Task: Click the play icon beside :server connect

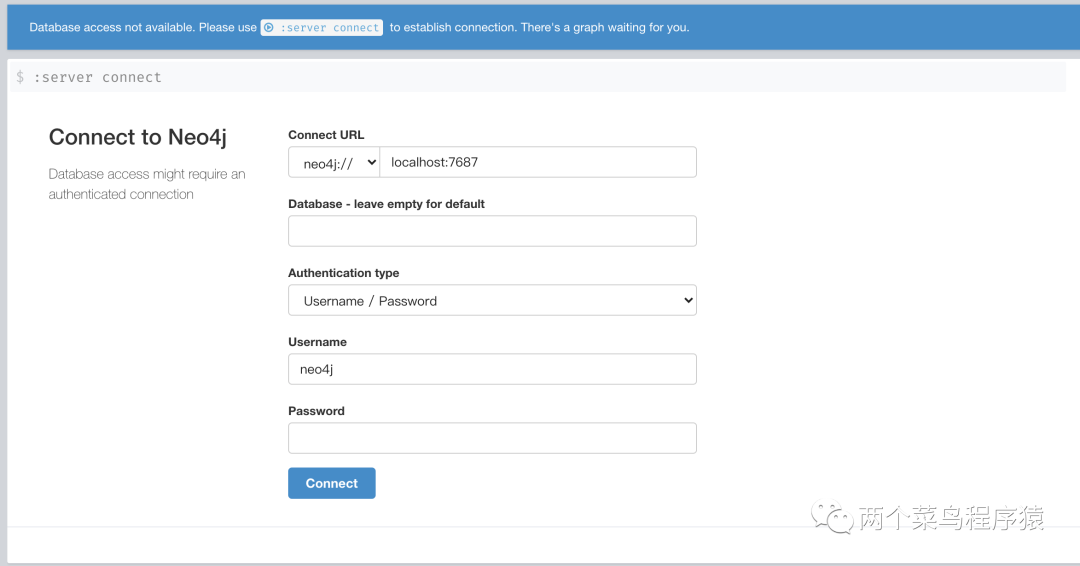Action: pyautogui.click(x=269, y=28)
